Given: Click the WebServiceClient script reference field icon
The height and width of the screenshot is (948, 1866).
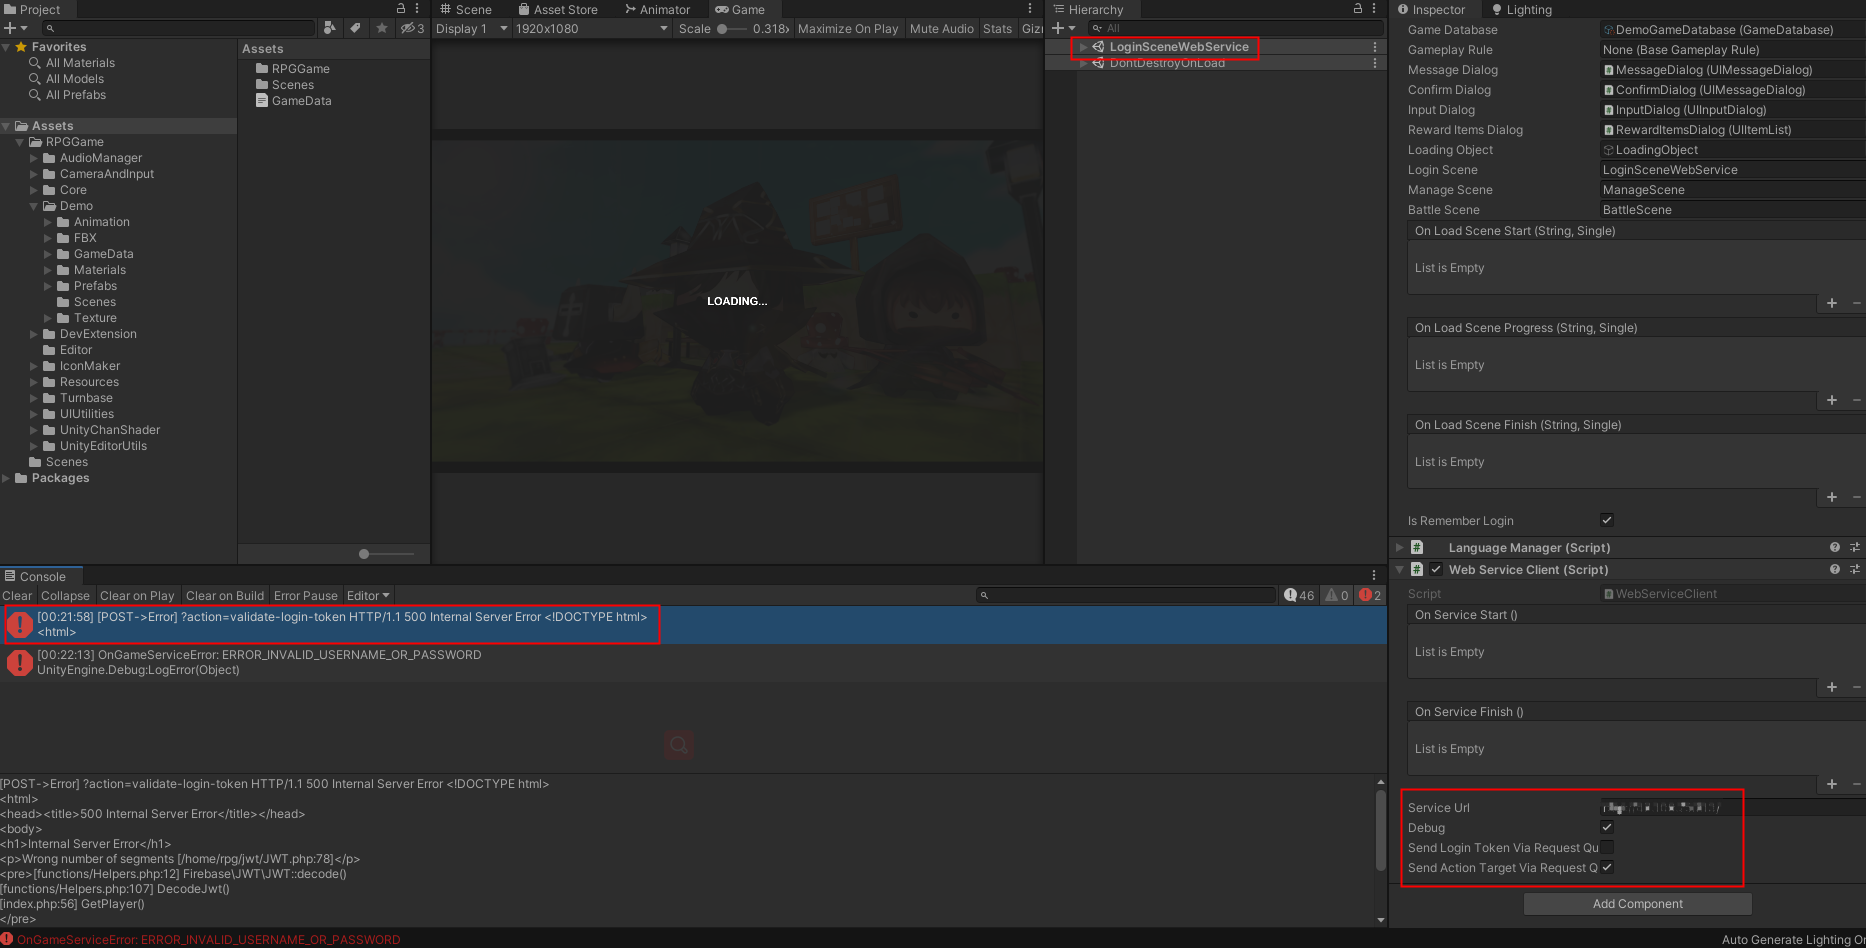Looking at the screenshot, I should [1608, 593].
